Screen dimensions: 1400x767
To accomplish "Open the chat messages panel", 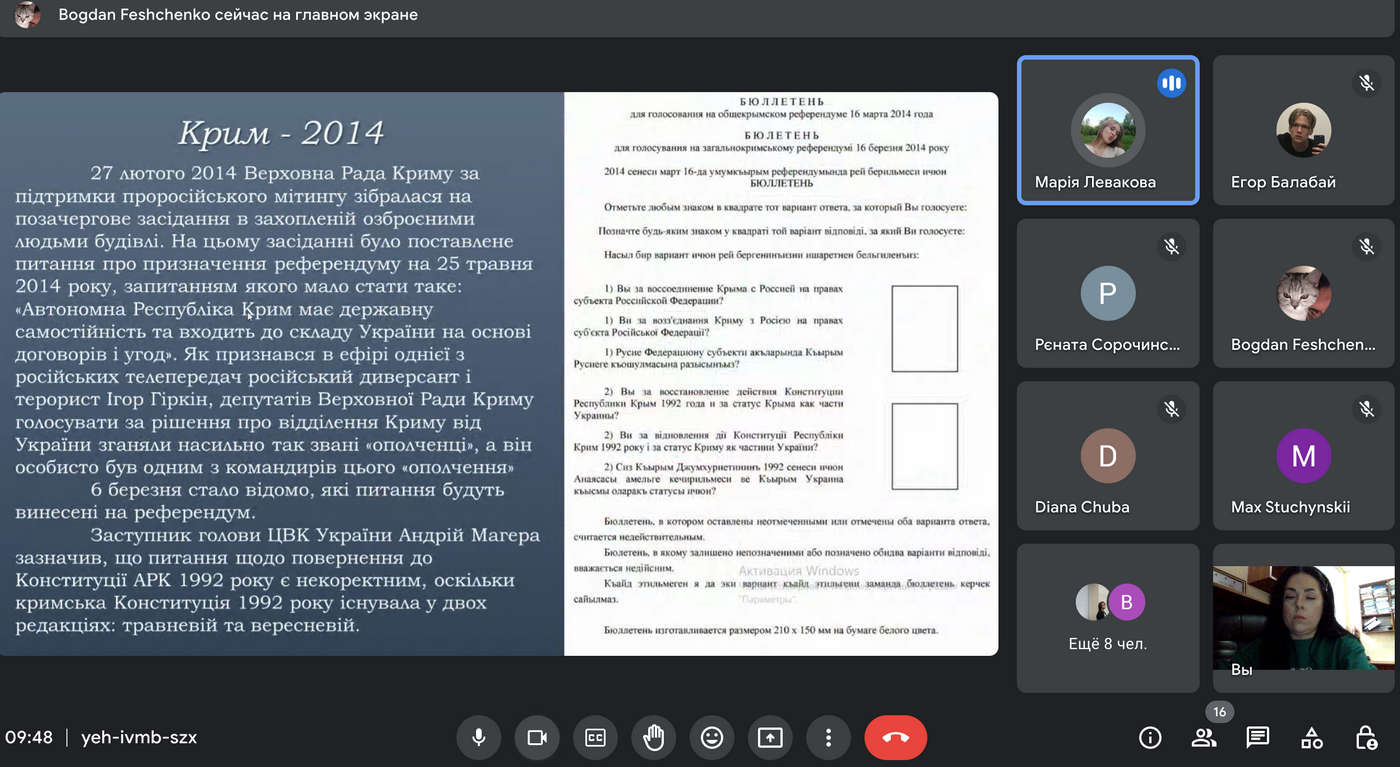I will tap(1258, 738).
